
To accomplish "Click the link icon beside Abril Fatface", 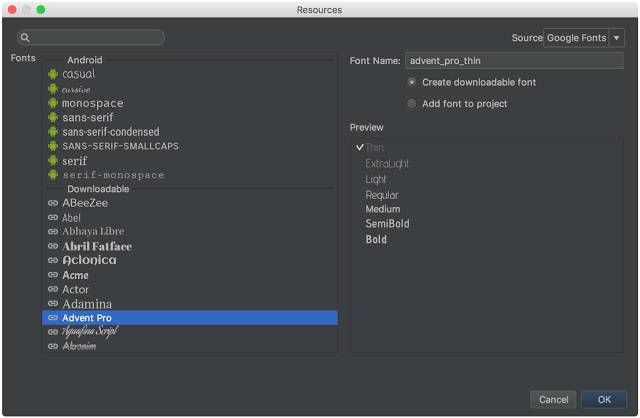I will [x=53, y=246].
